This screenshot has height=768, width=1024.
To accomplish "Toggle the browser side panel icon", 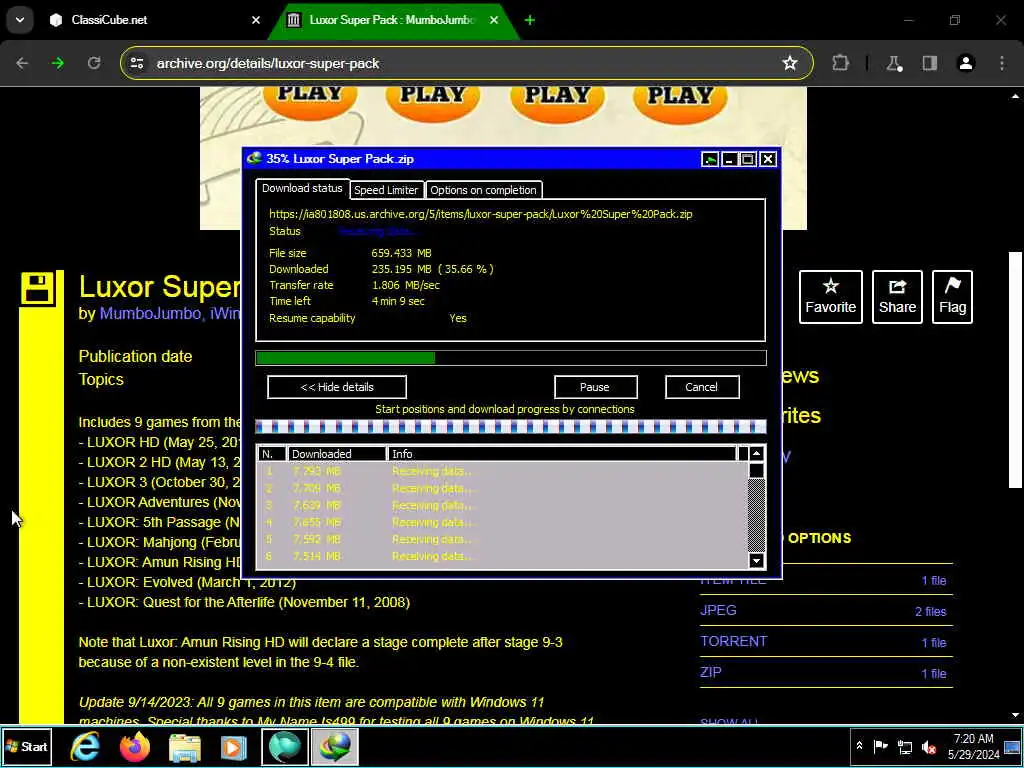I will pyautogui.click(x=929, y=63).
